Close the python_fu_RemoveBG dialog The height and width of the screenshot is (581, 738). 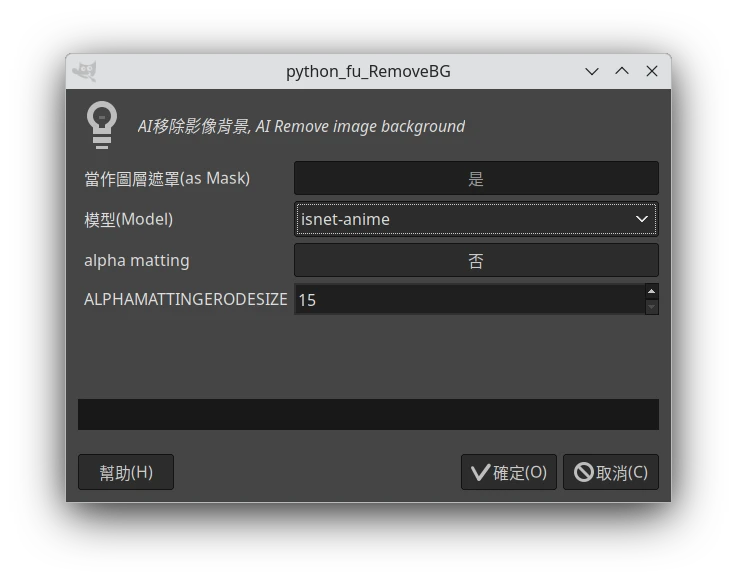pyautogui.click(x=652, y=71)
